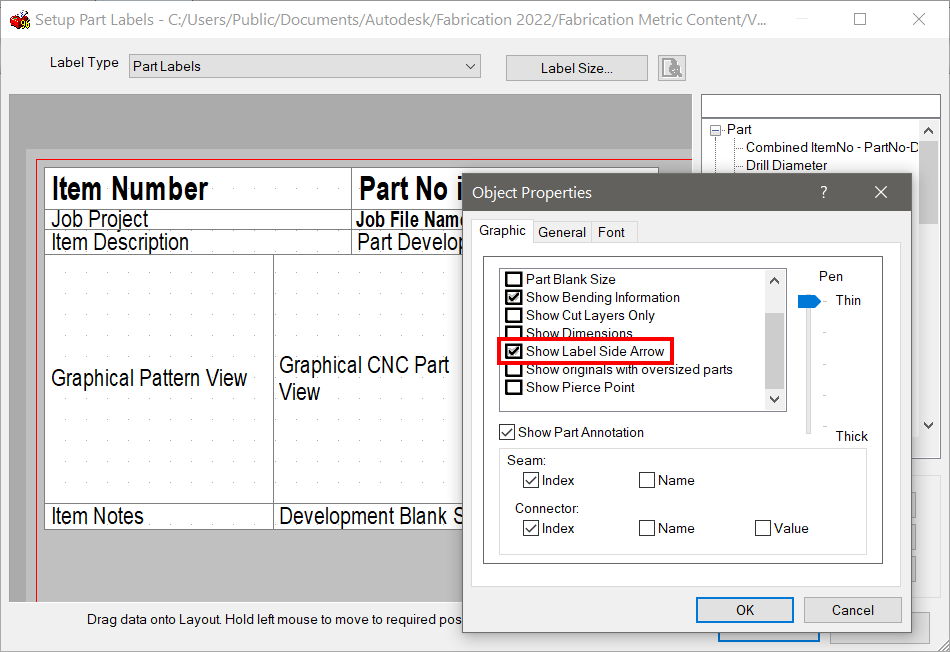Enable the Show Pierce Point option
950x652 pixels.
click(x=515, y=388)
